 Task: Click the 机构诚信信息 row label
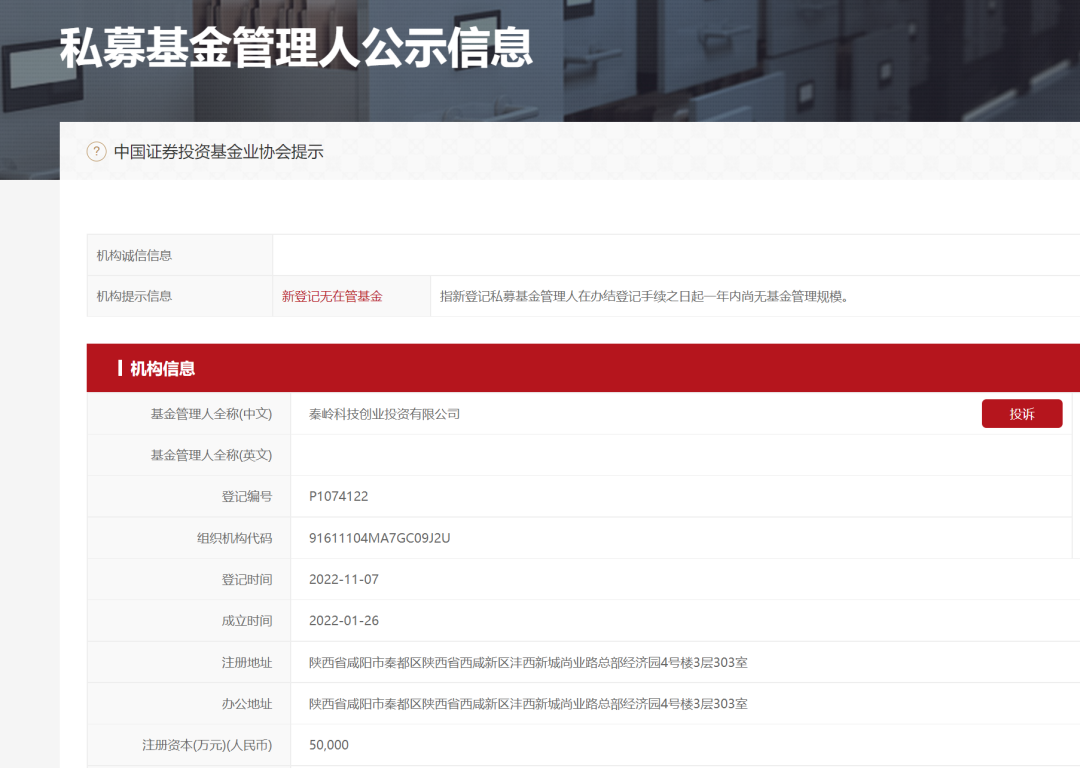pos(134,255)
